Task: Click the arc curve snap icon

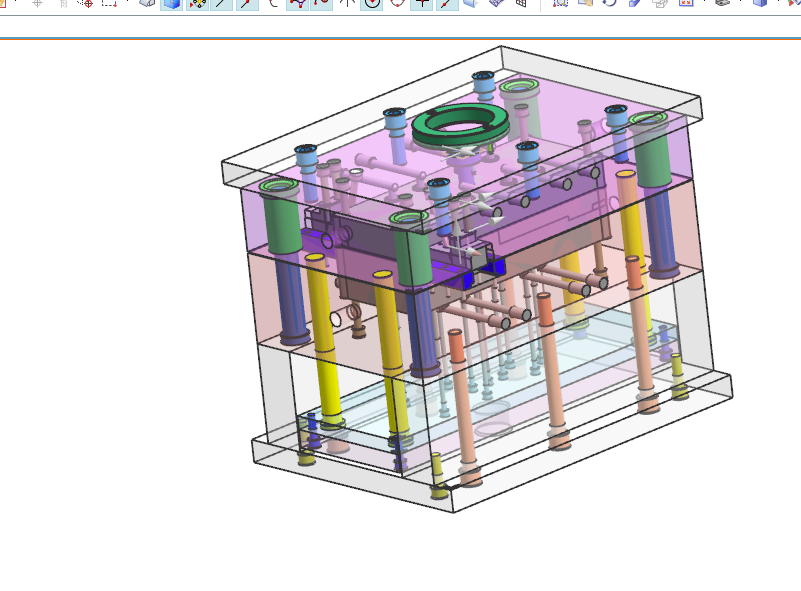Action: (x=273, y=3)
